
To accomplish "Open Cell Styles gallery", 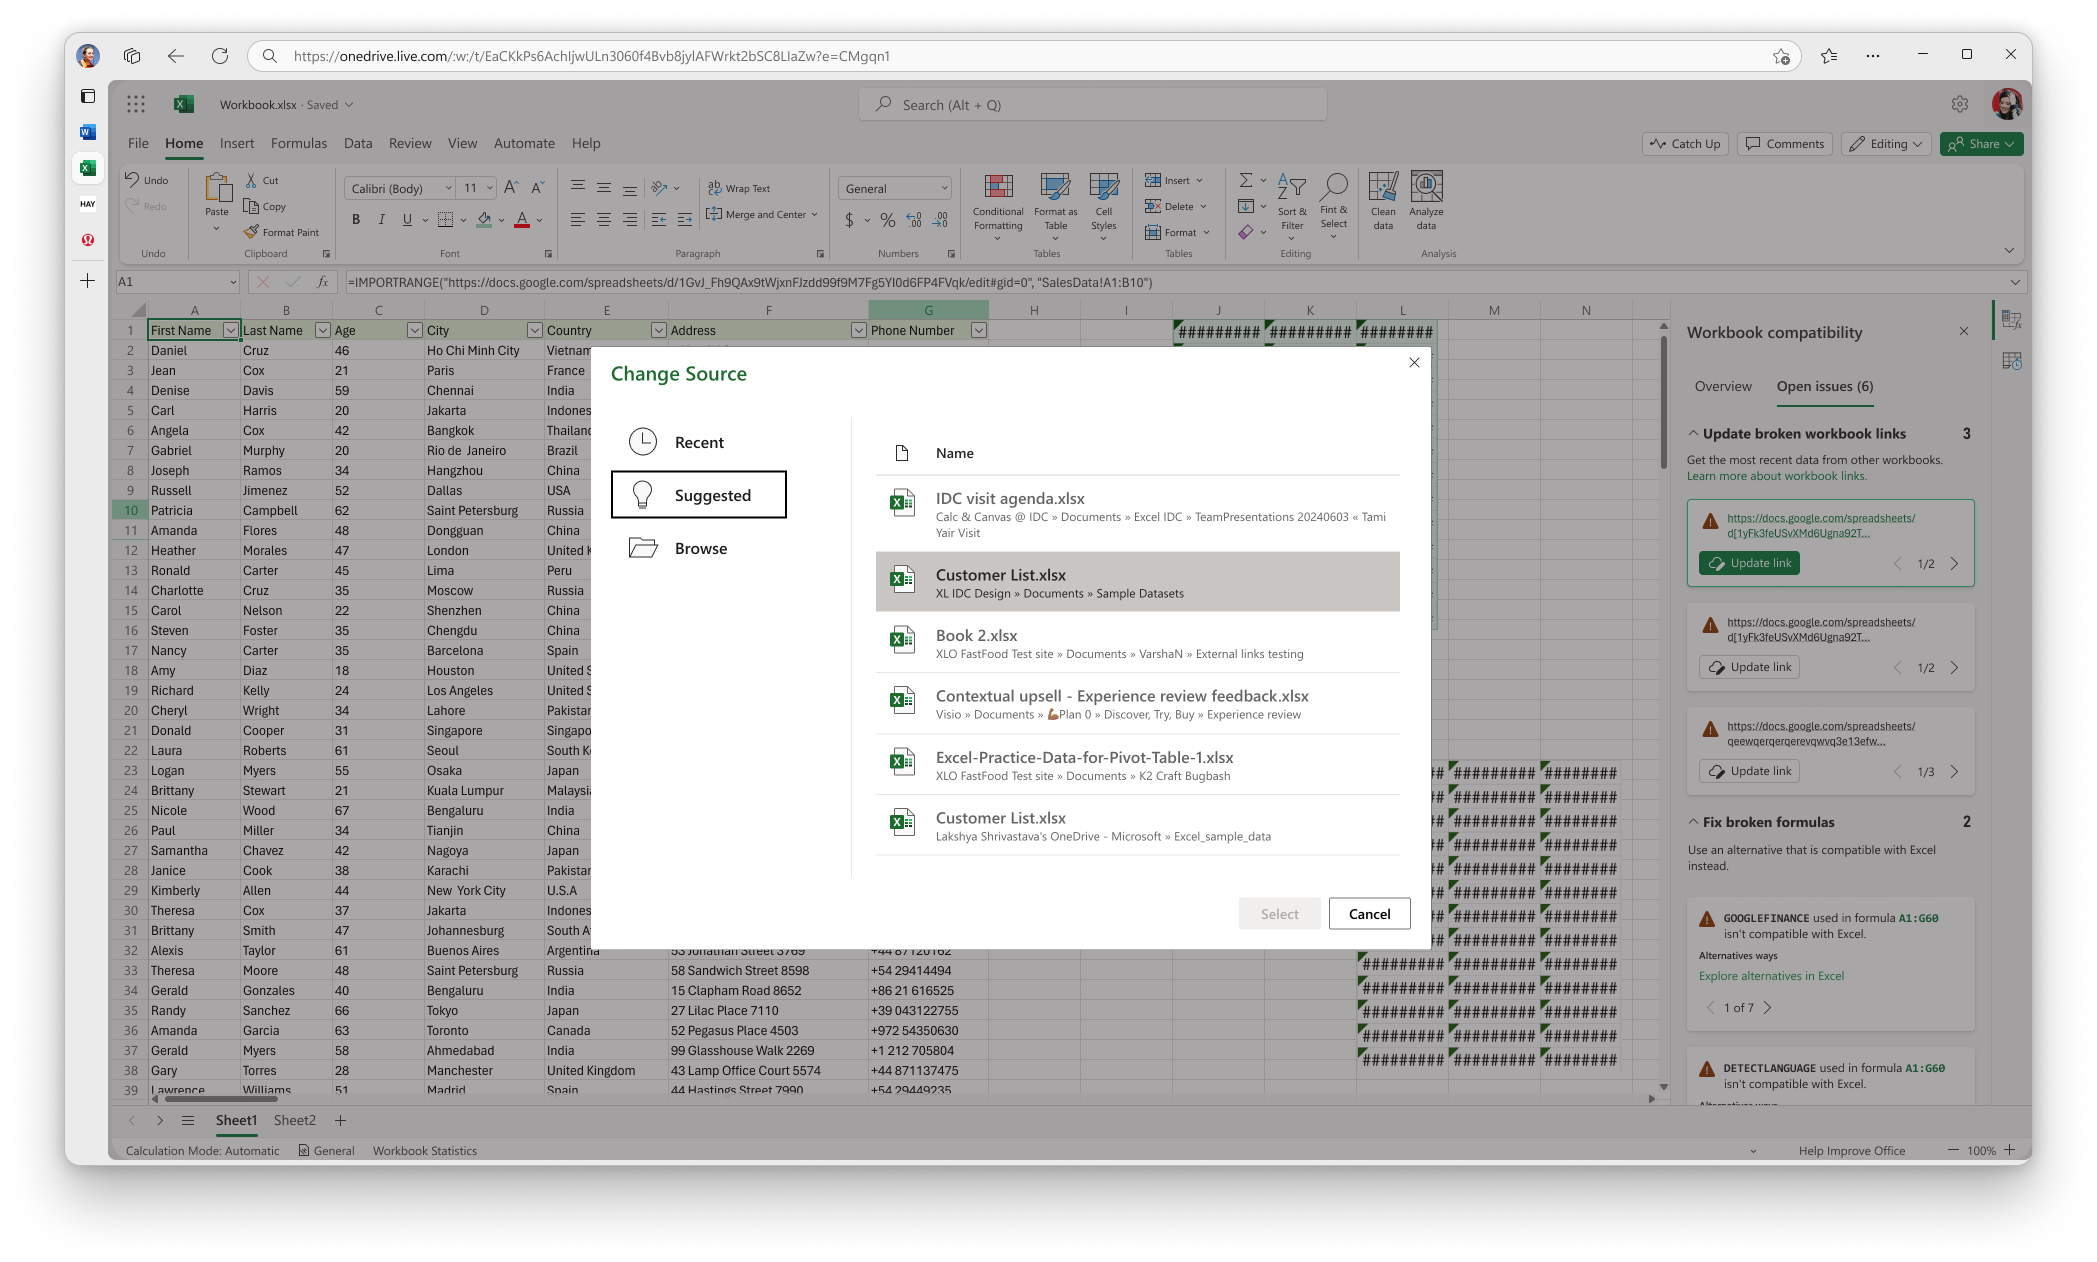I will tap(1103, 205).
